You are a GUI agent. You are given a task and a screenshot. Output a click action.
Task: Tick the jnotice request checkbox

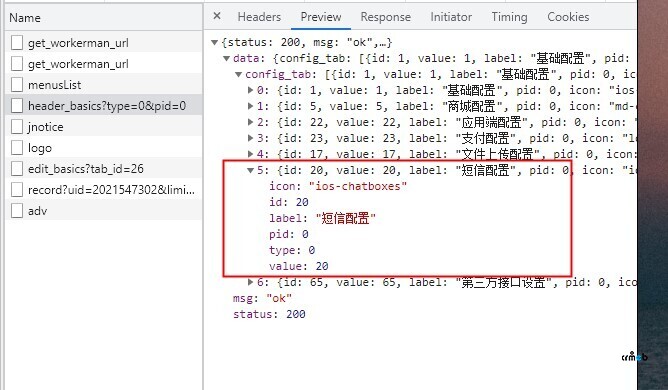click(x=17, y=127)
